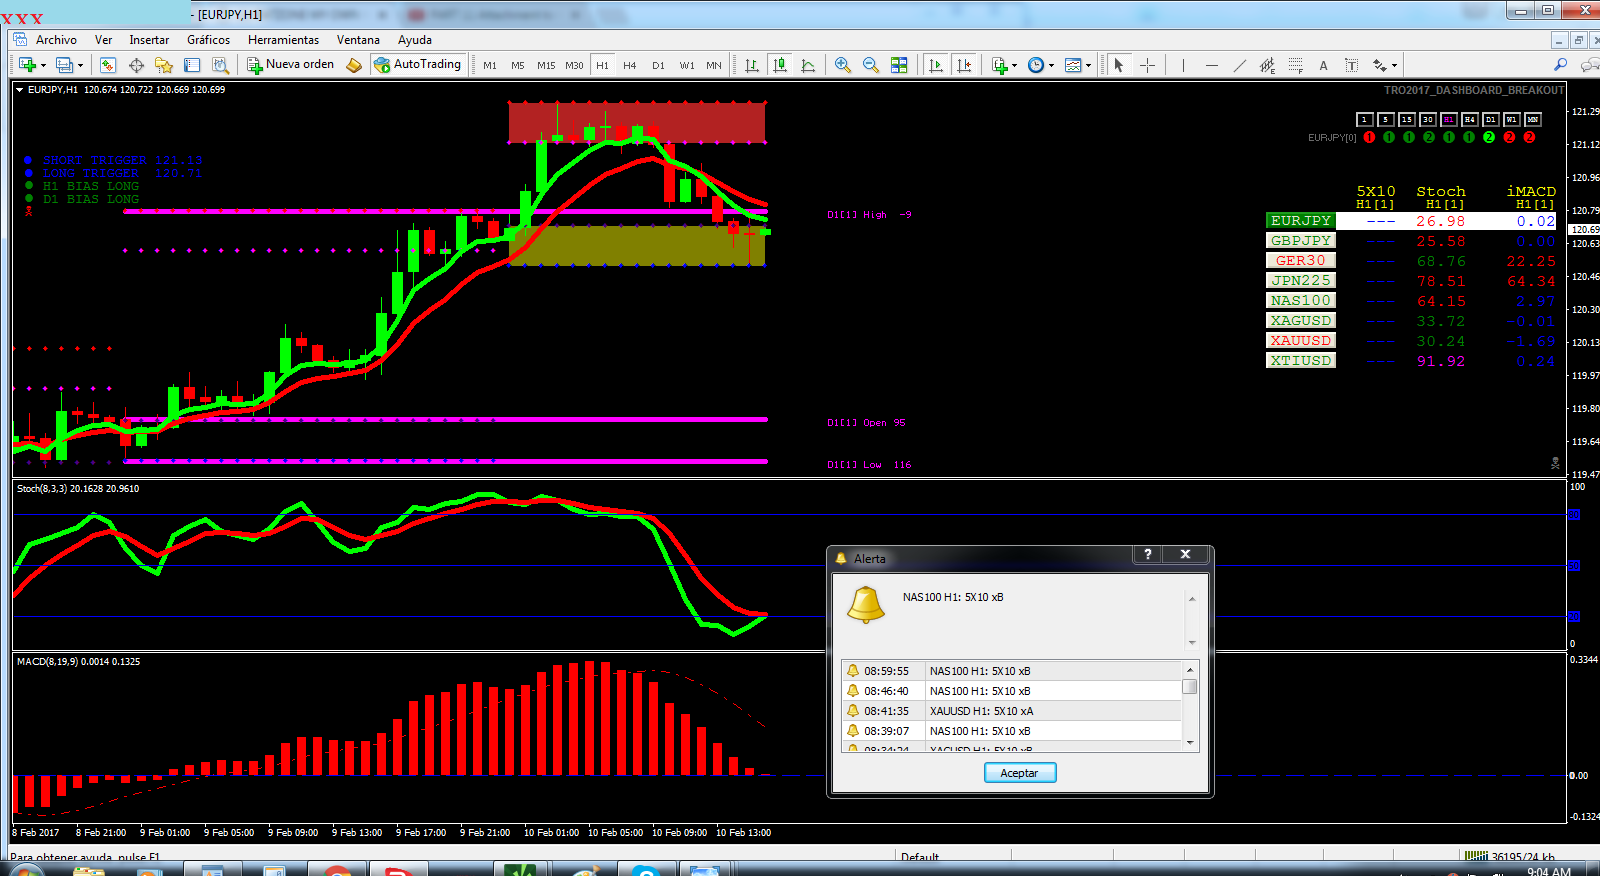Open the Market Watch window icon
This screenshot has height=876, width=1616.
pos(108,65)
